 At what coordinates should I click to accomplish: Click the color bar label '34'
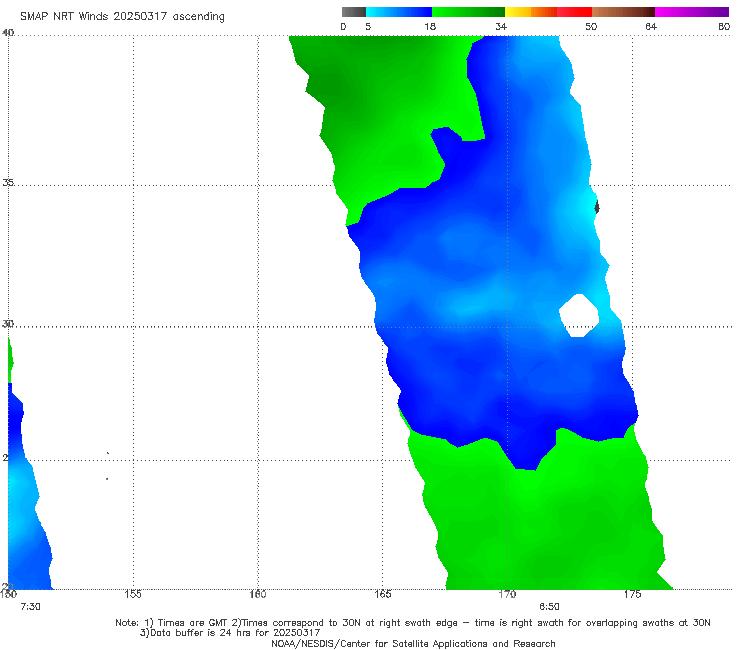click(x=501, y=27)
